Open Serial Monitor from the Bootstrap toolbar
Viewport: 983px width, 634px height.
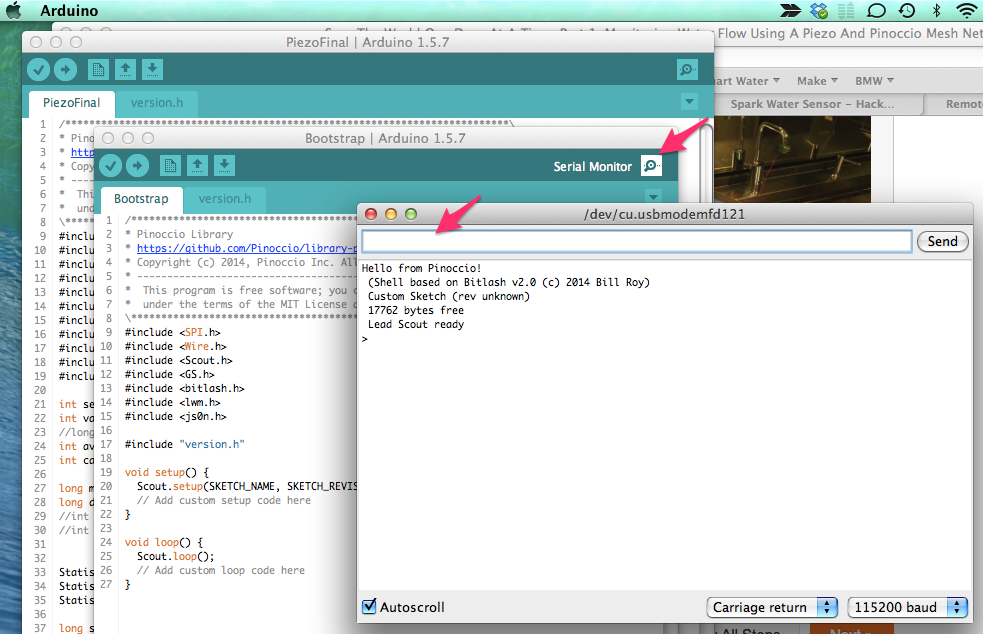651,166
